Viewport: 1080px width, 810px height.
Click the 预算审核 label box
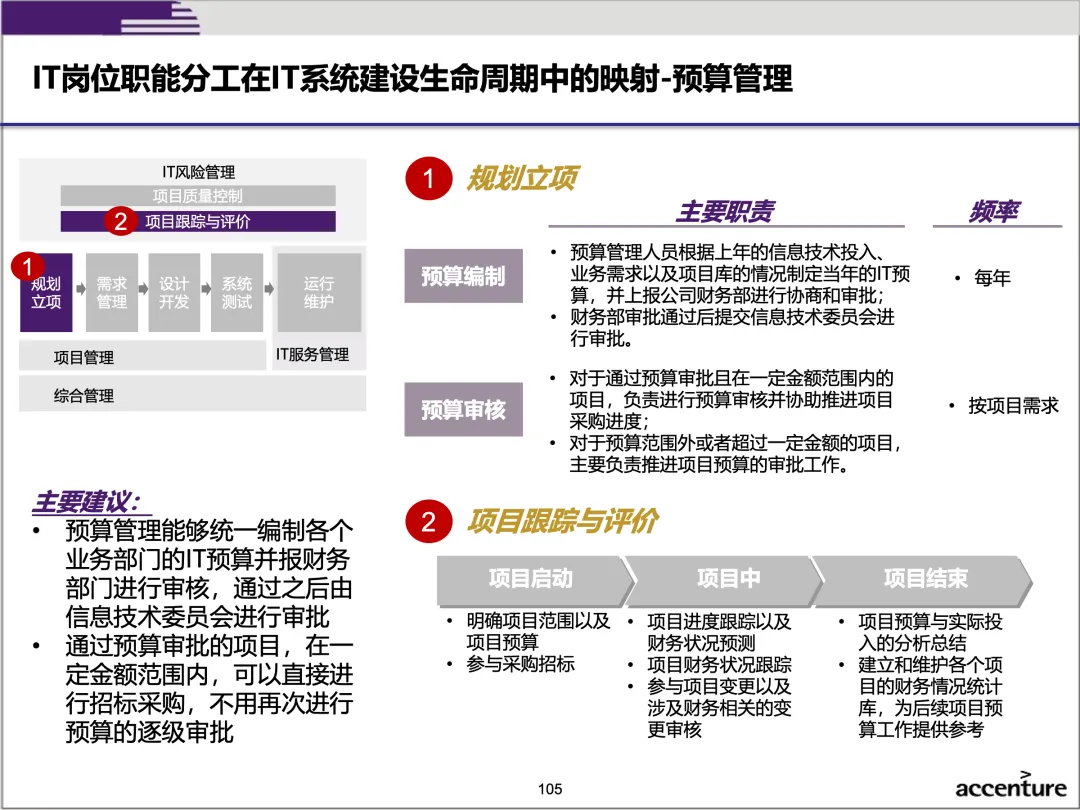click(x=463, y=409)
